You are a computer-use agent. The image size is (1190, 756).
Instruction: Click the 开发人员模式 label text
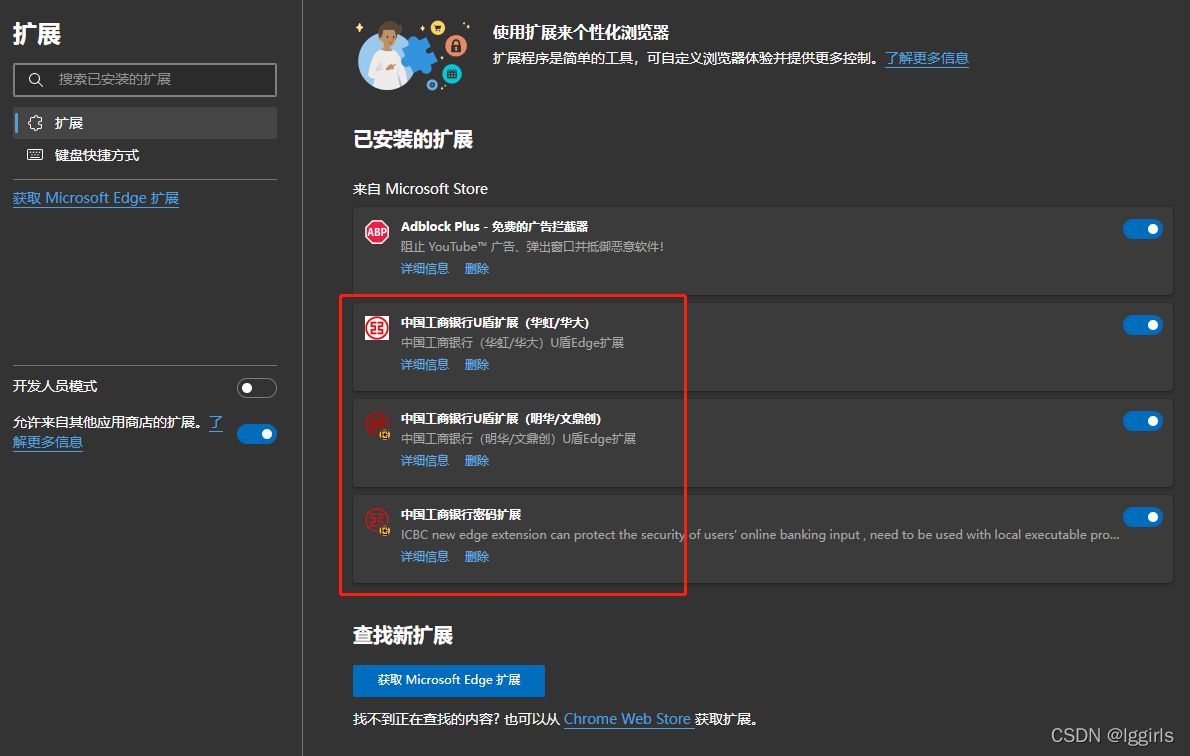(55, 386)
